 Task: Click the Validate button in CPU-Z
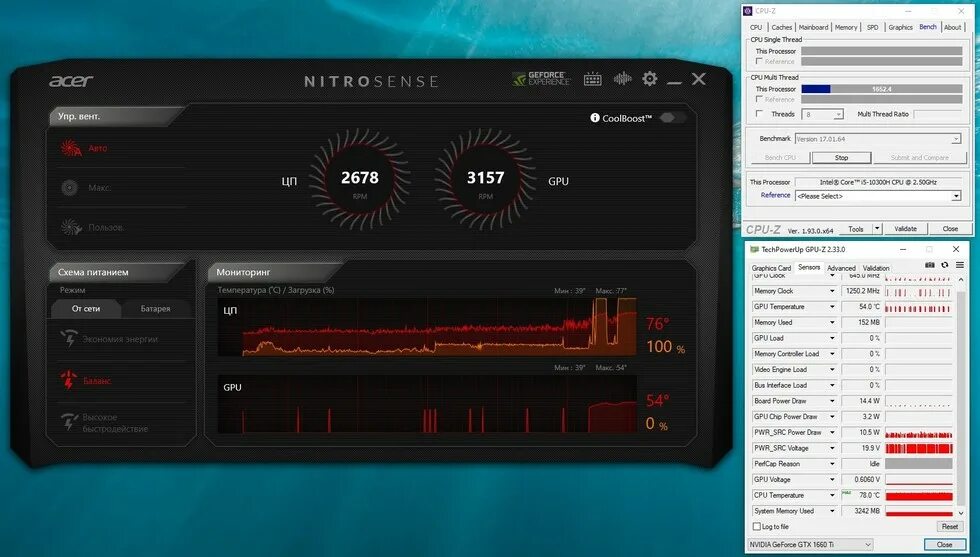905,229
